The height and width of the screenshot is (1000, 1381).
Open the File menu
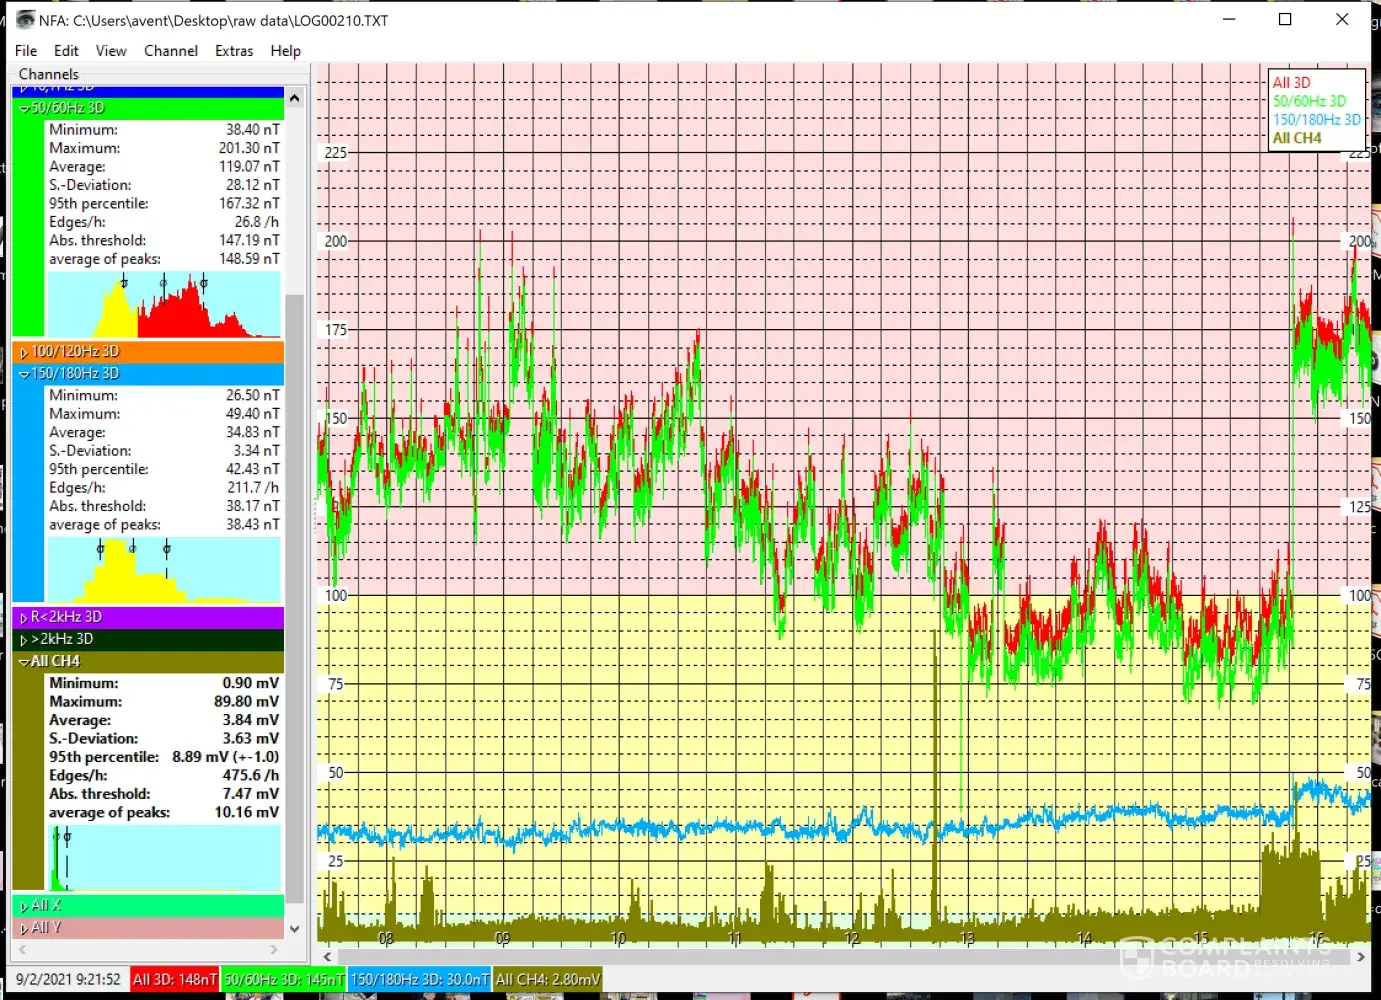click(x=26, y=51)
